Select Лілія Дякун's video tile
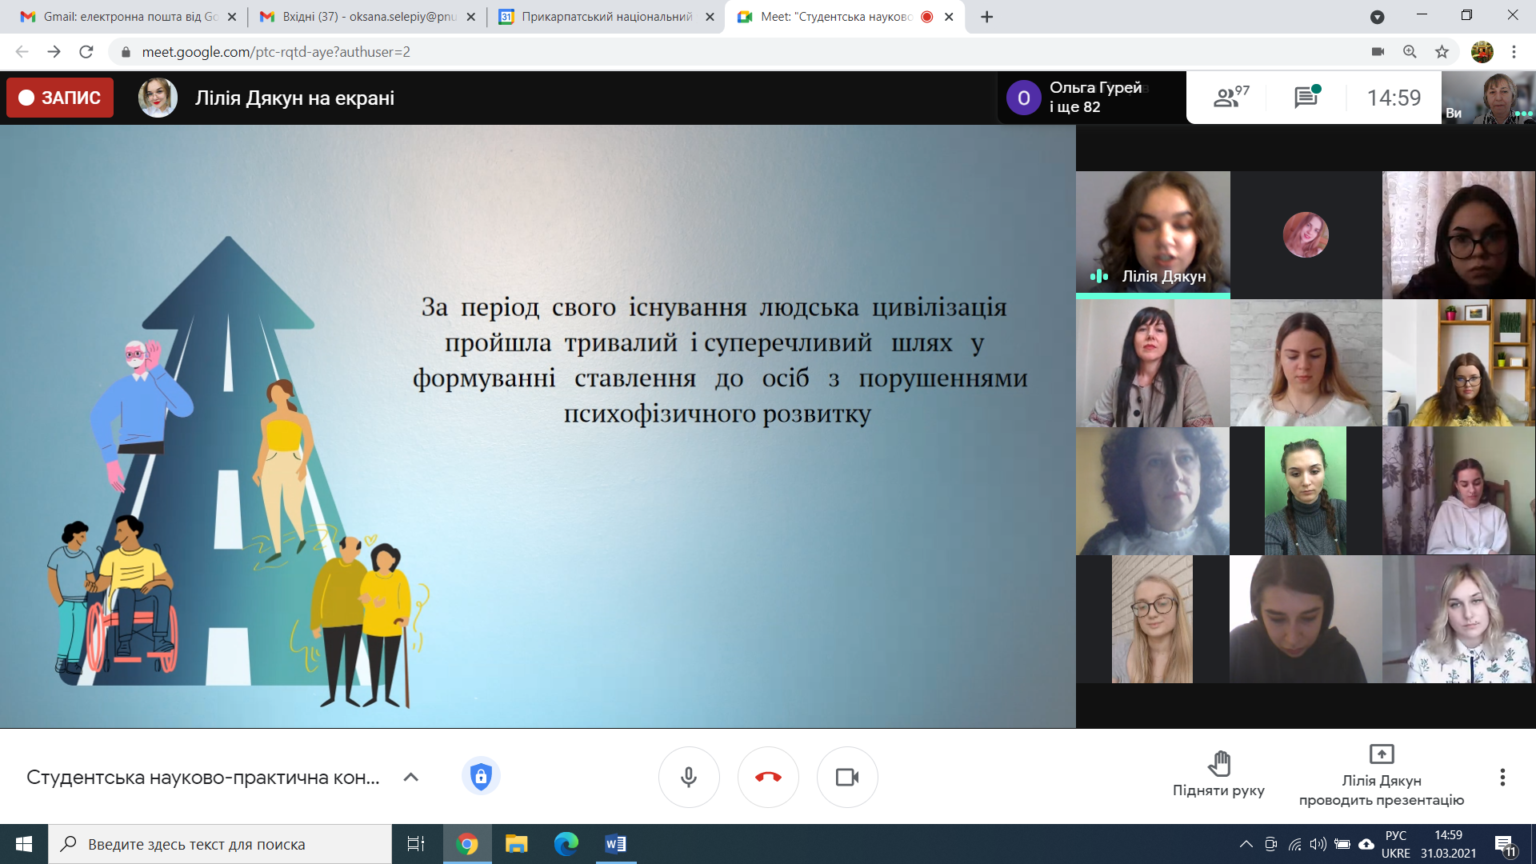 pyautogui.click(x=1153, y=235)
